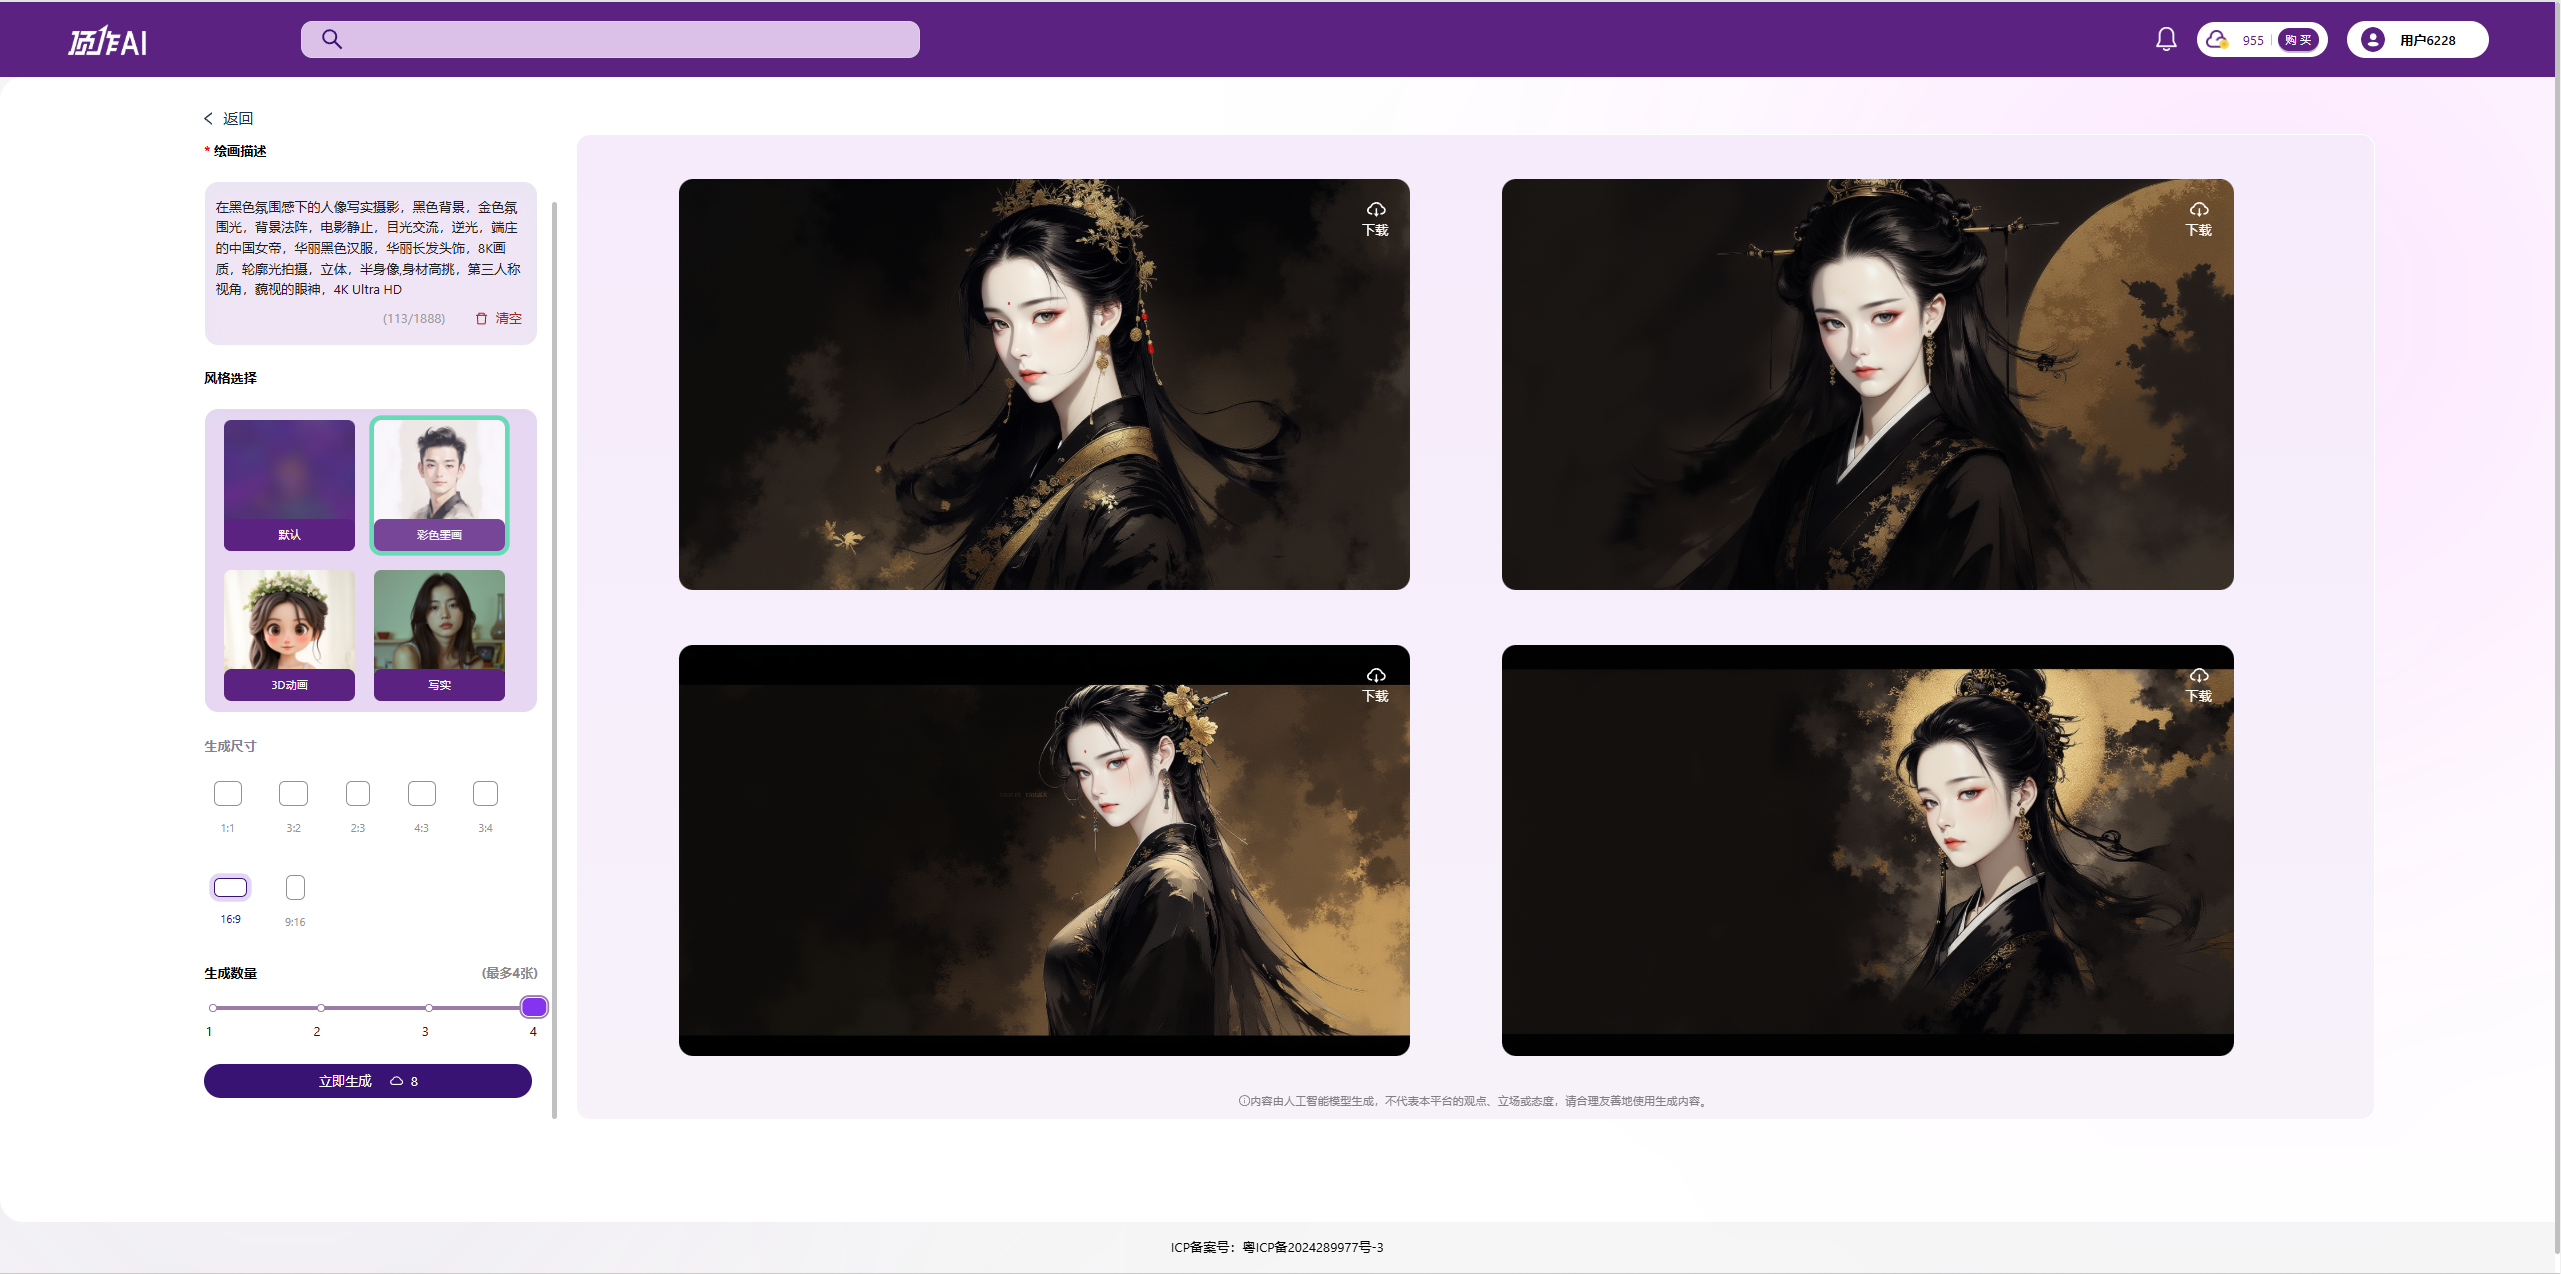Click the user avatar icon
2561x1274 pixels.
[x=2372, y=40]
